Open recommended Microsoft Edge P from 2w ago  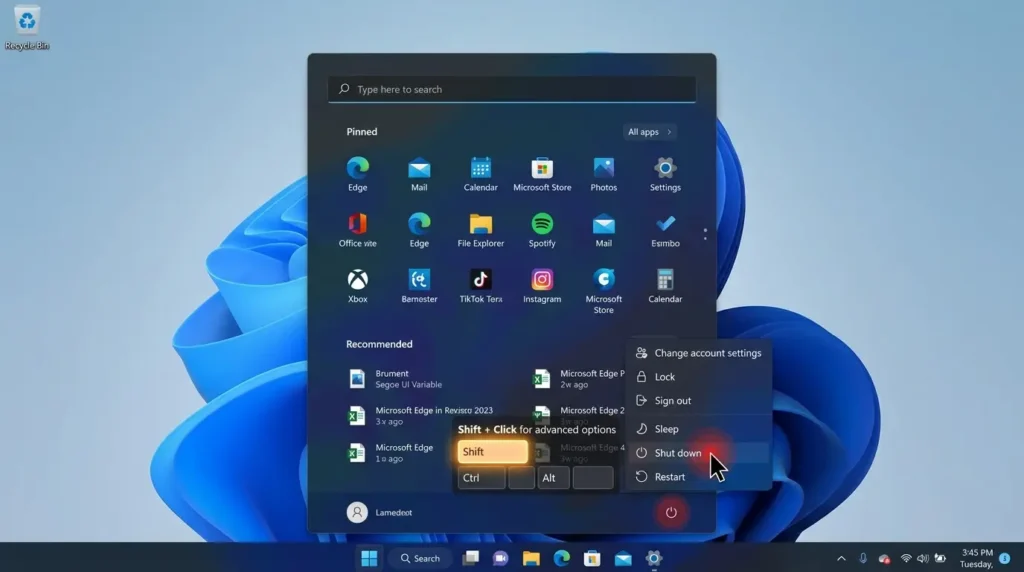coord(579,379)
